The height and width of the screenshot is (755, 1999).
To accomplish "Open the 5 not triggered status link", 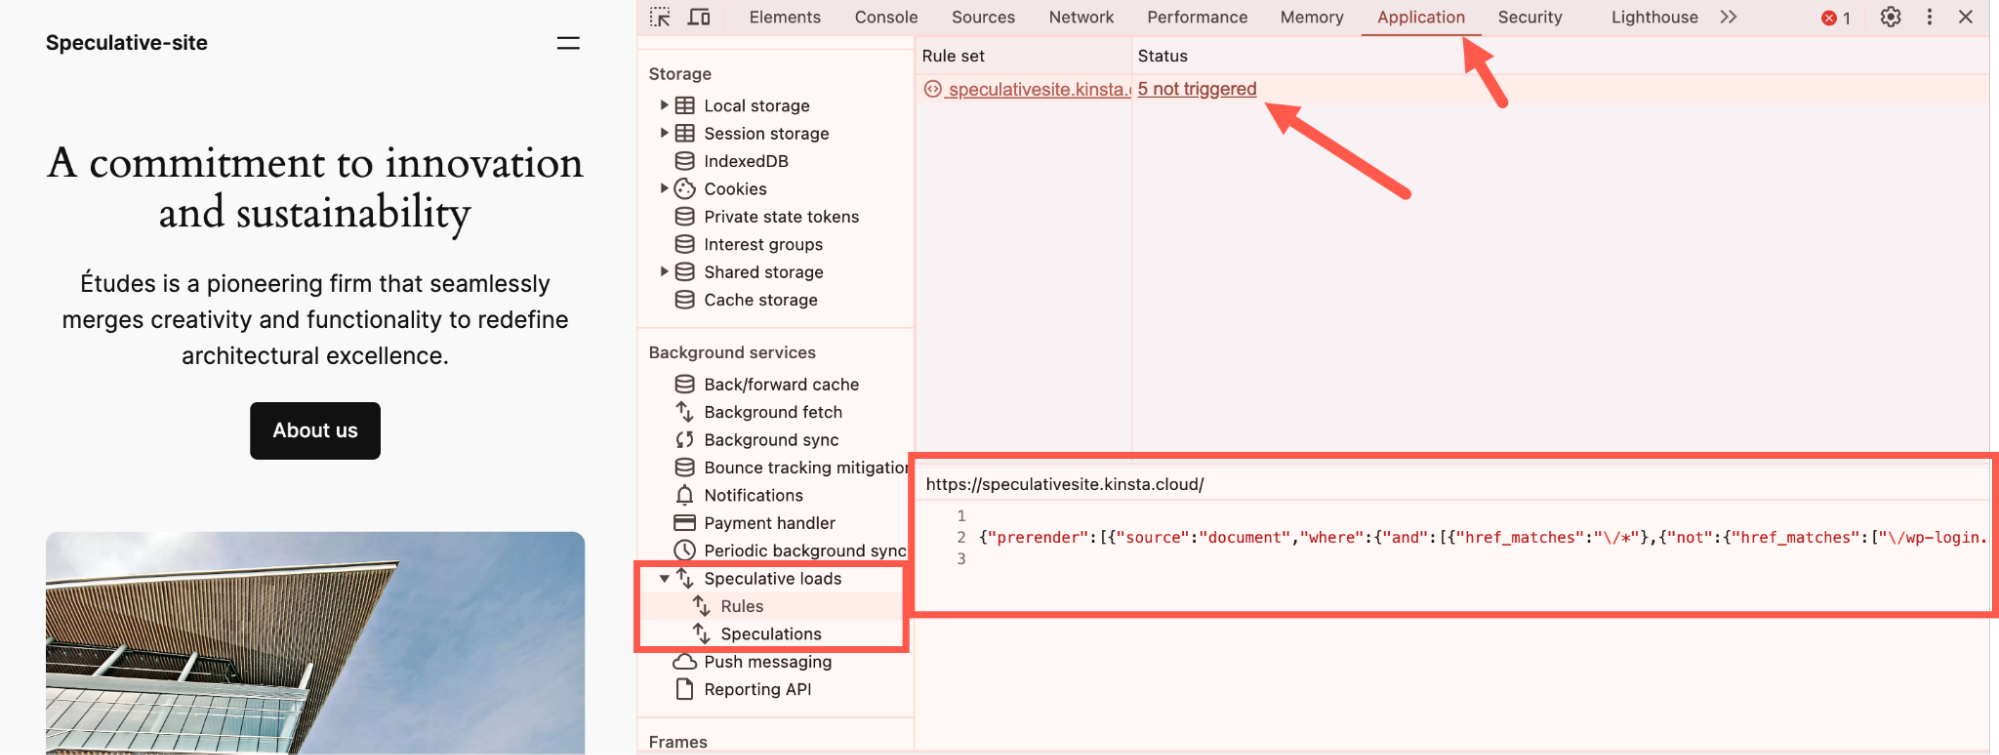I will point(1197,89).
